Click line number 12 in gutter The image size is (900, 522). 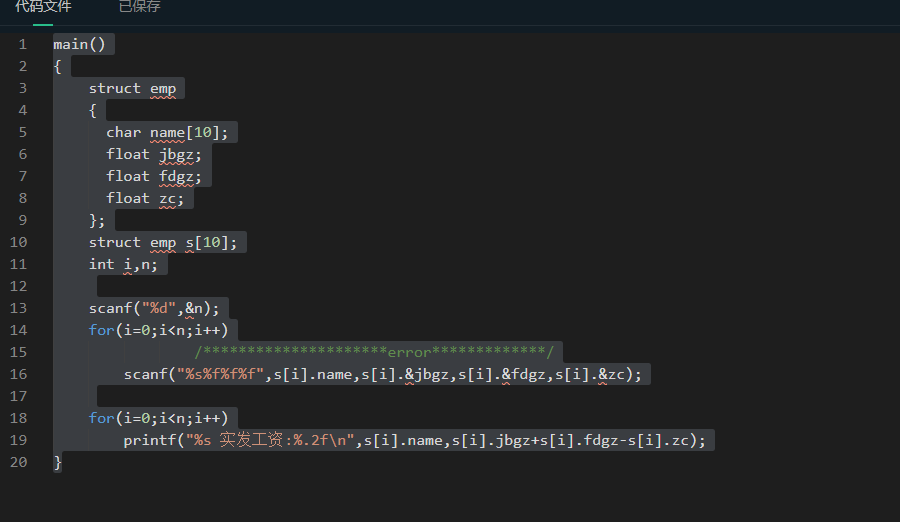[18, 287]
